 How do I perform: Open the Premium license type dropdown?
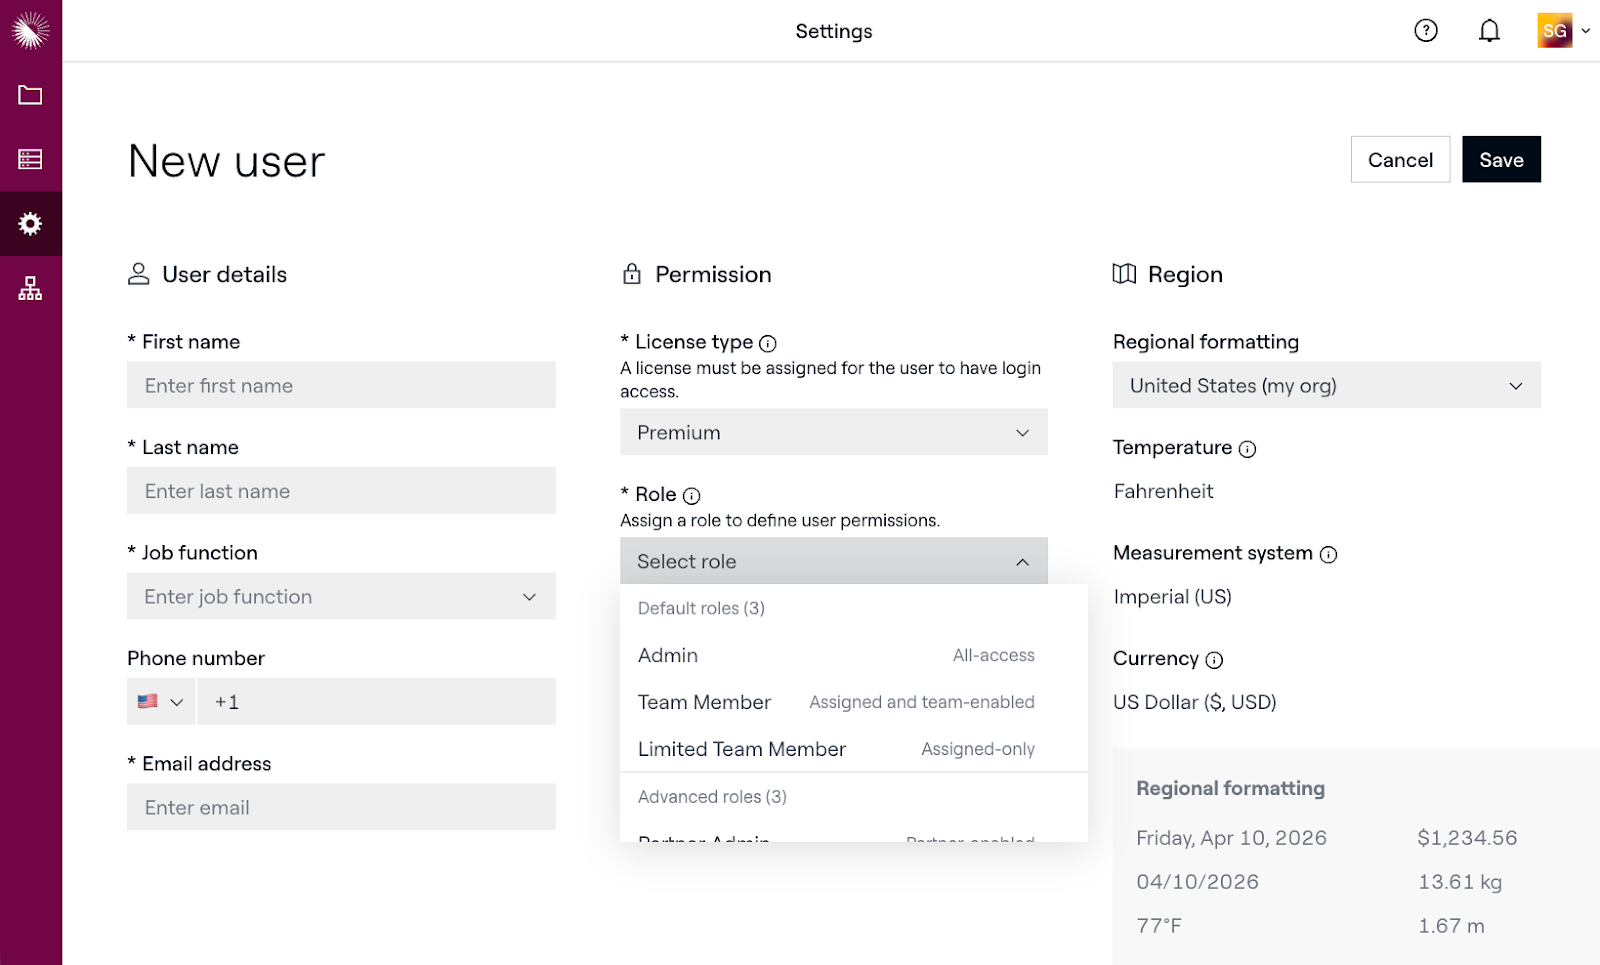pos(833,433)
